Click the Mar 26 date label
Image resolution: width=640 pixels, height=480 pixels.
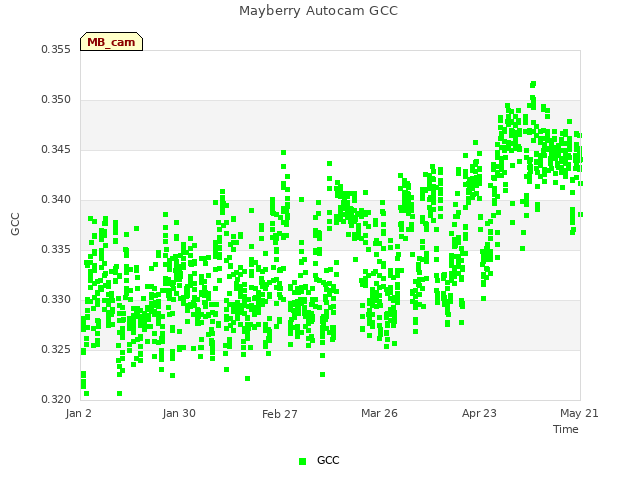[379, 413]
